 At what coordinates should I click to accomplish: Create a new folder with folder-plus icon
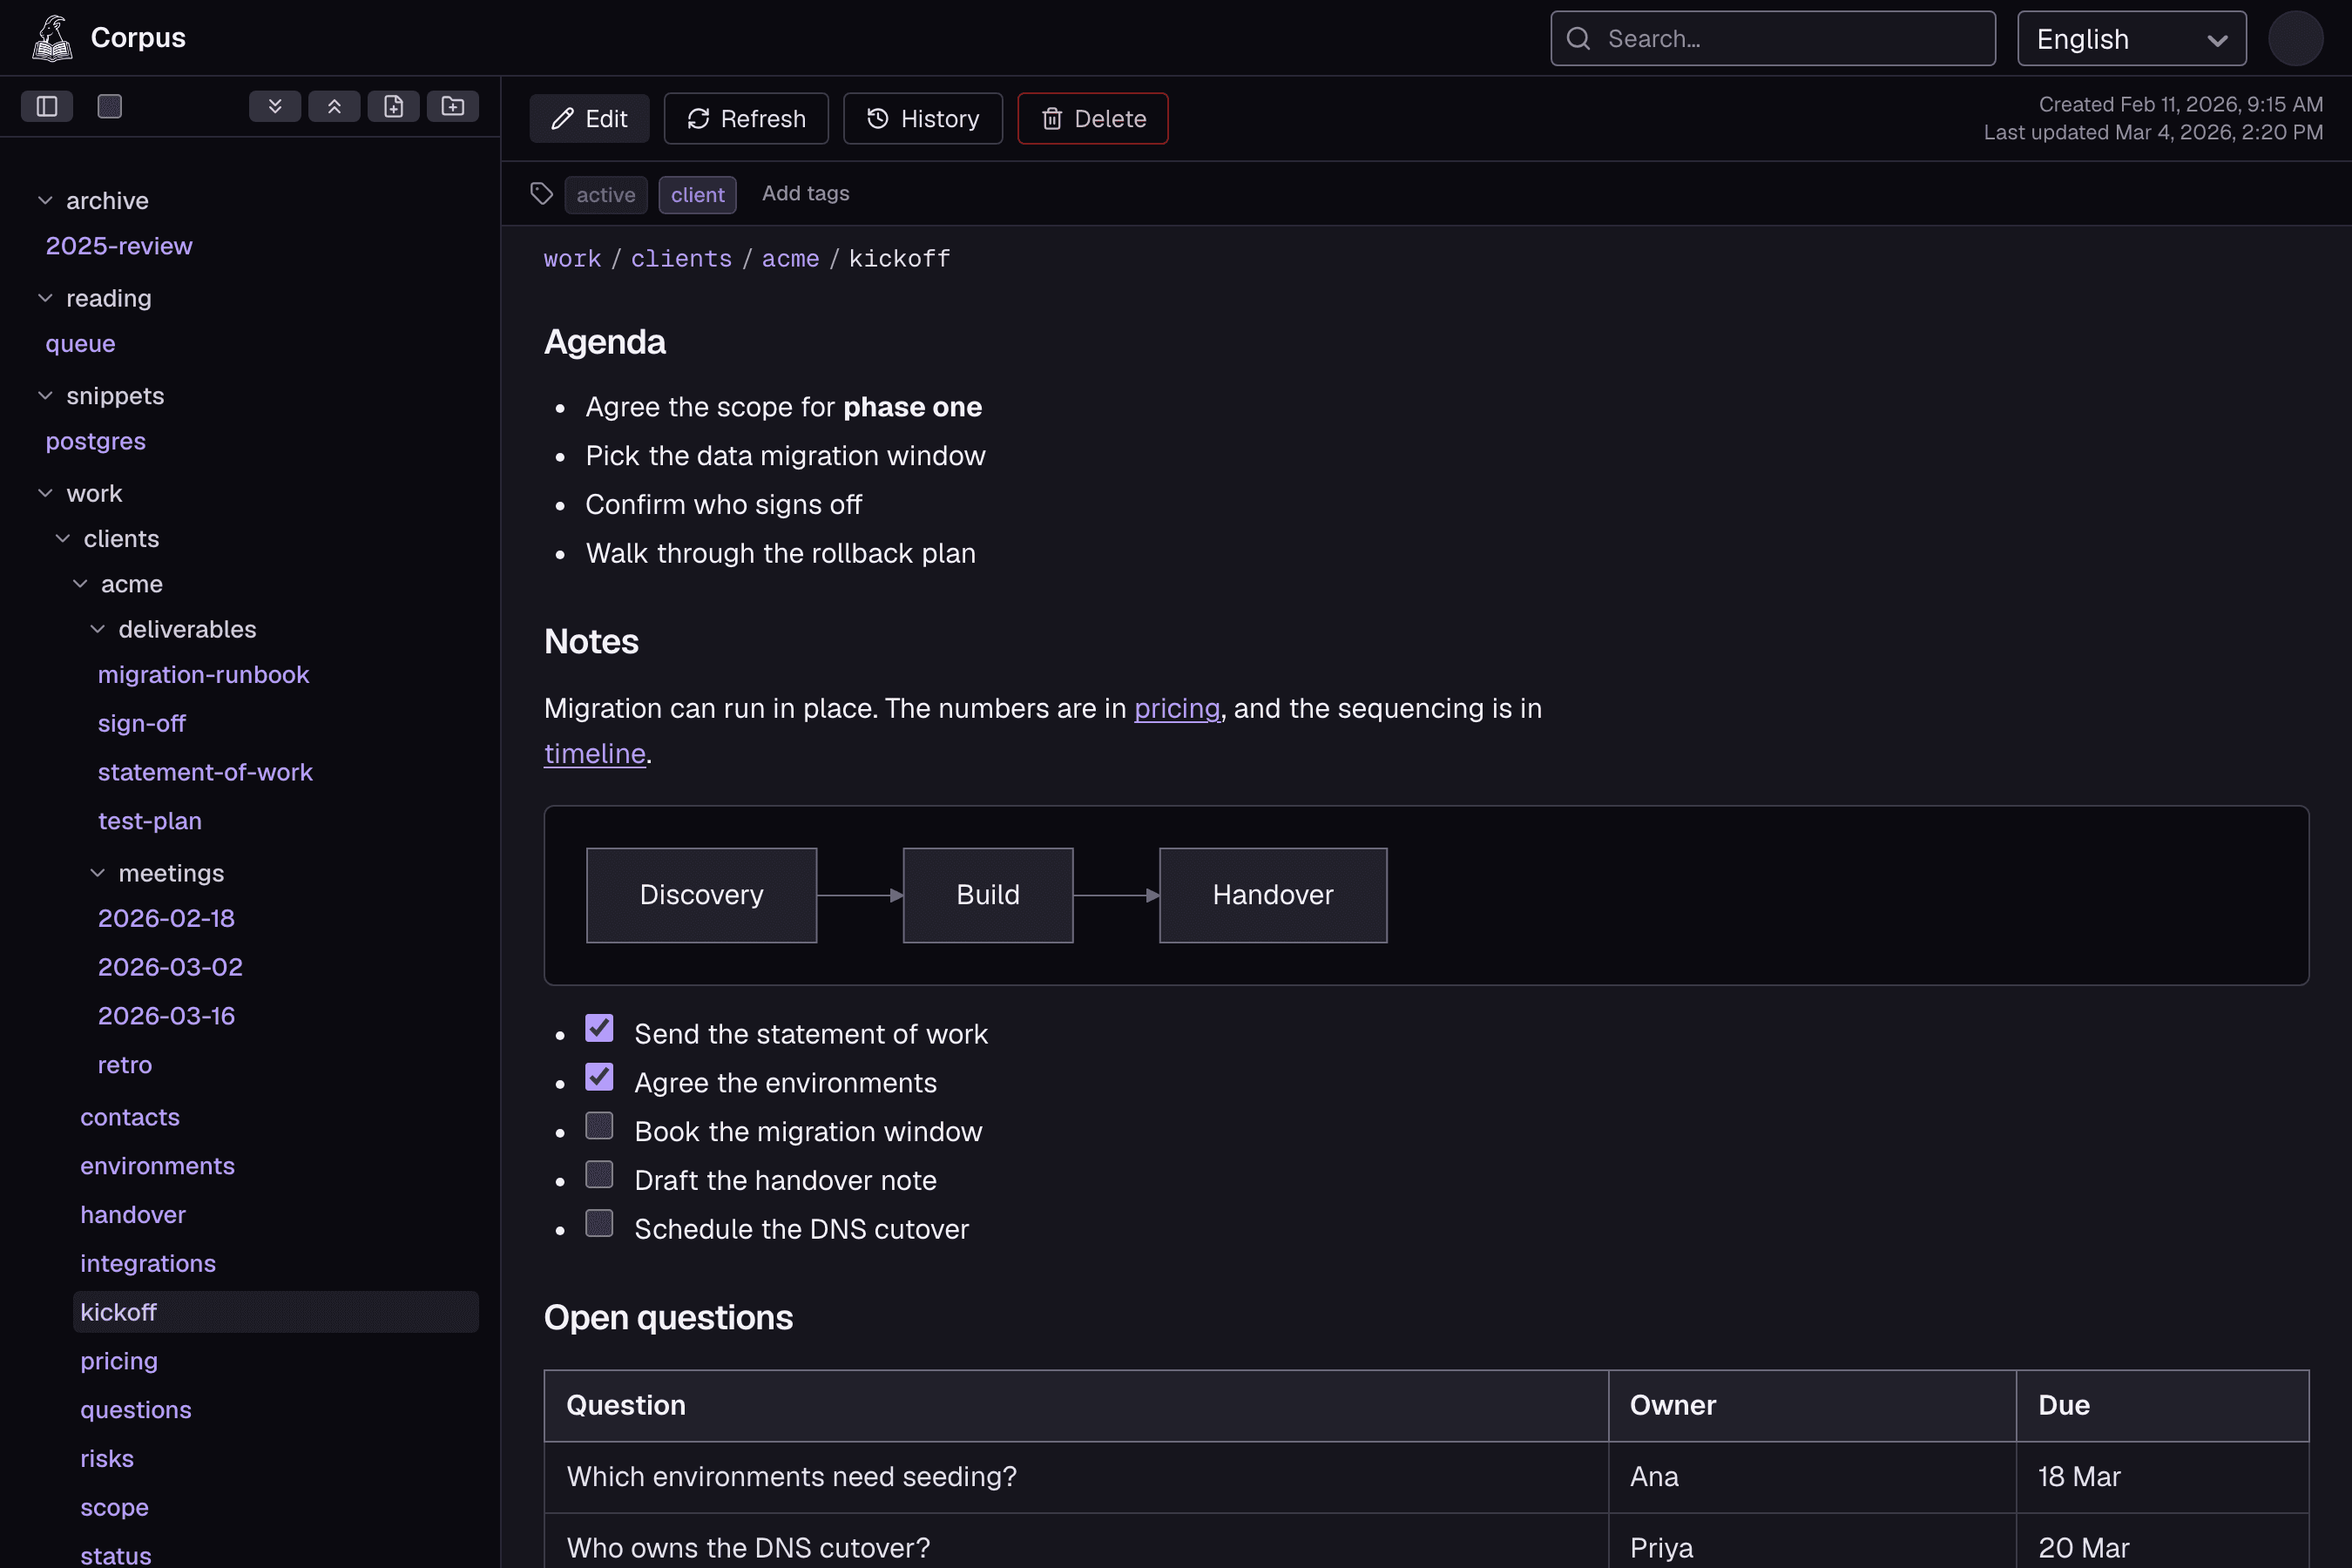[453, 106]
